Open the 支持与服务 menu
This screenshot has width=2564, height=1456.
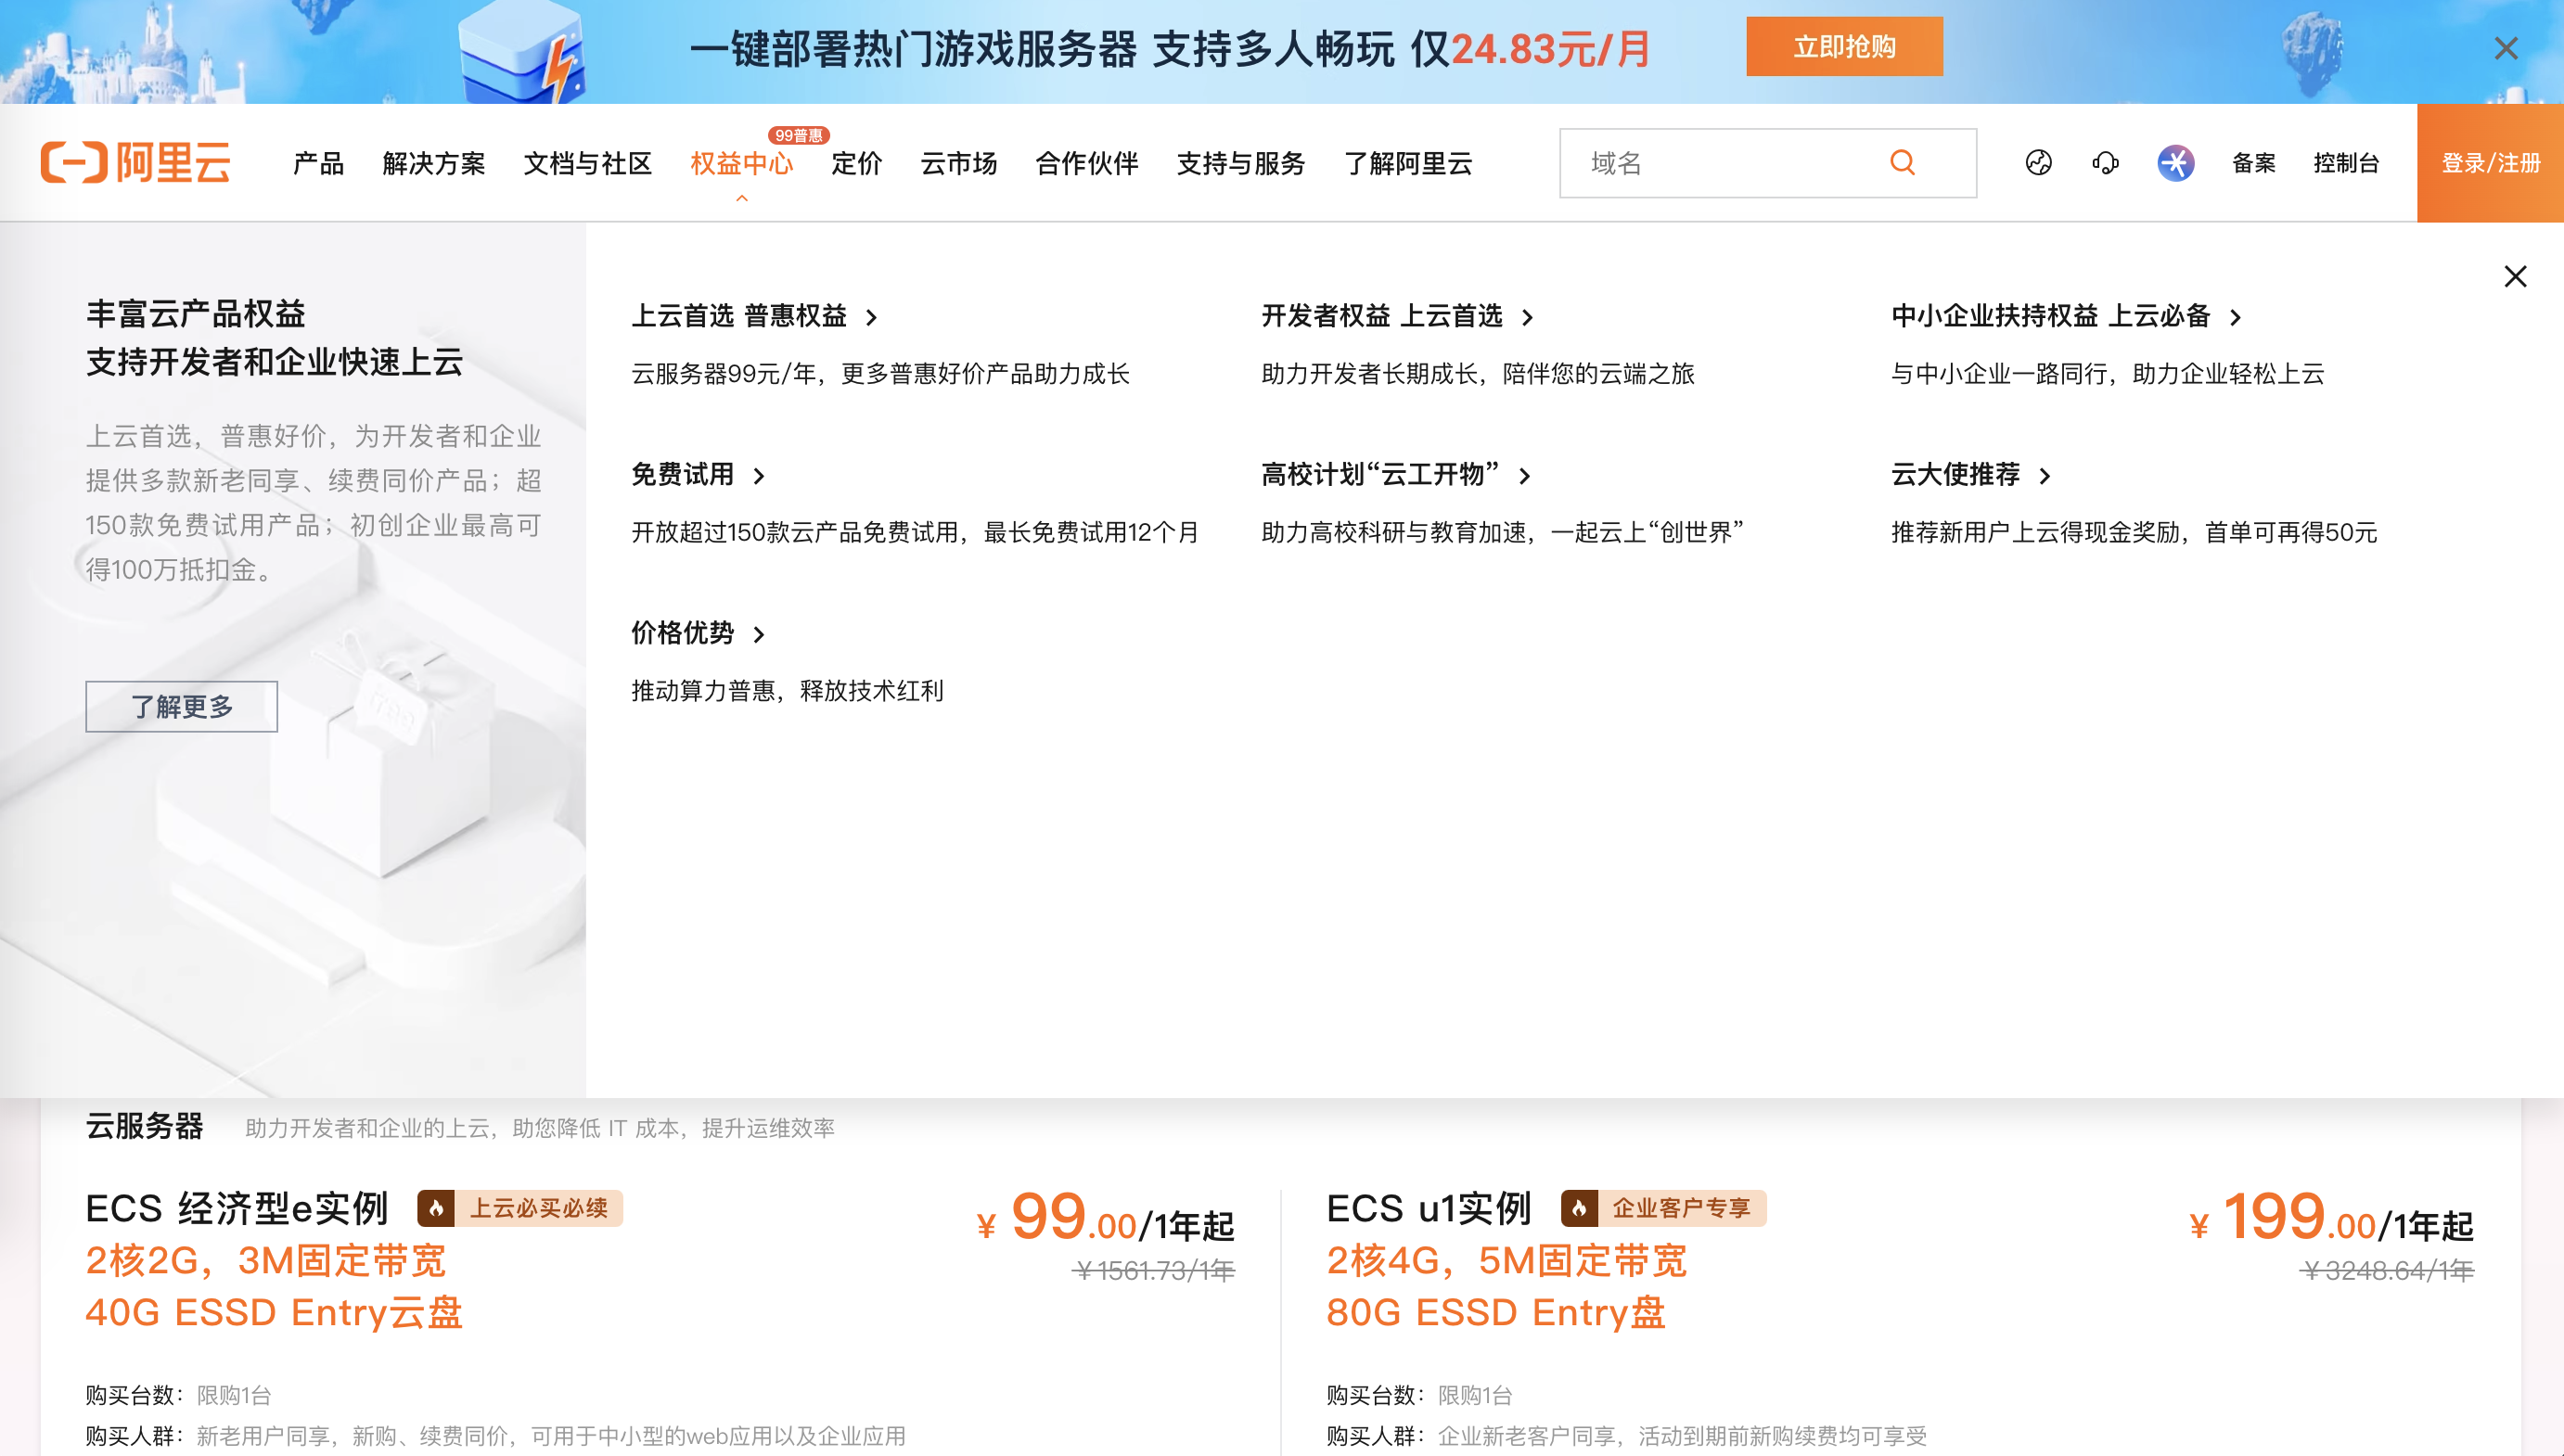(1241, 163)
